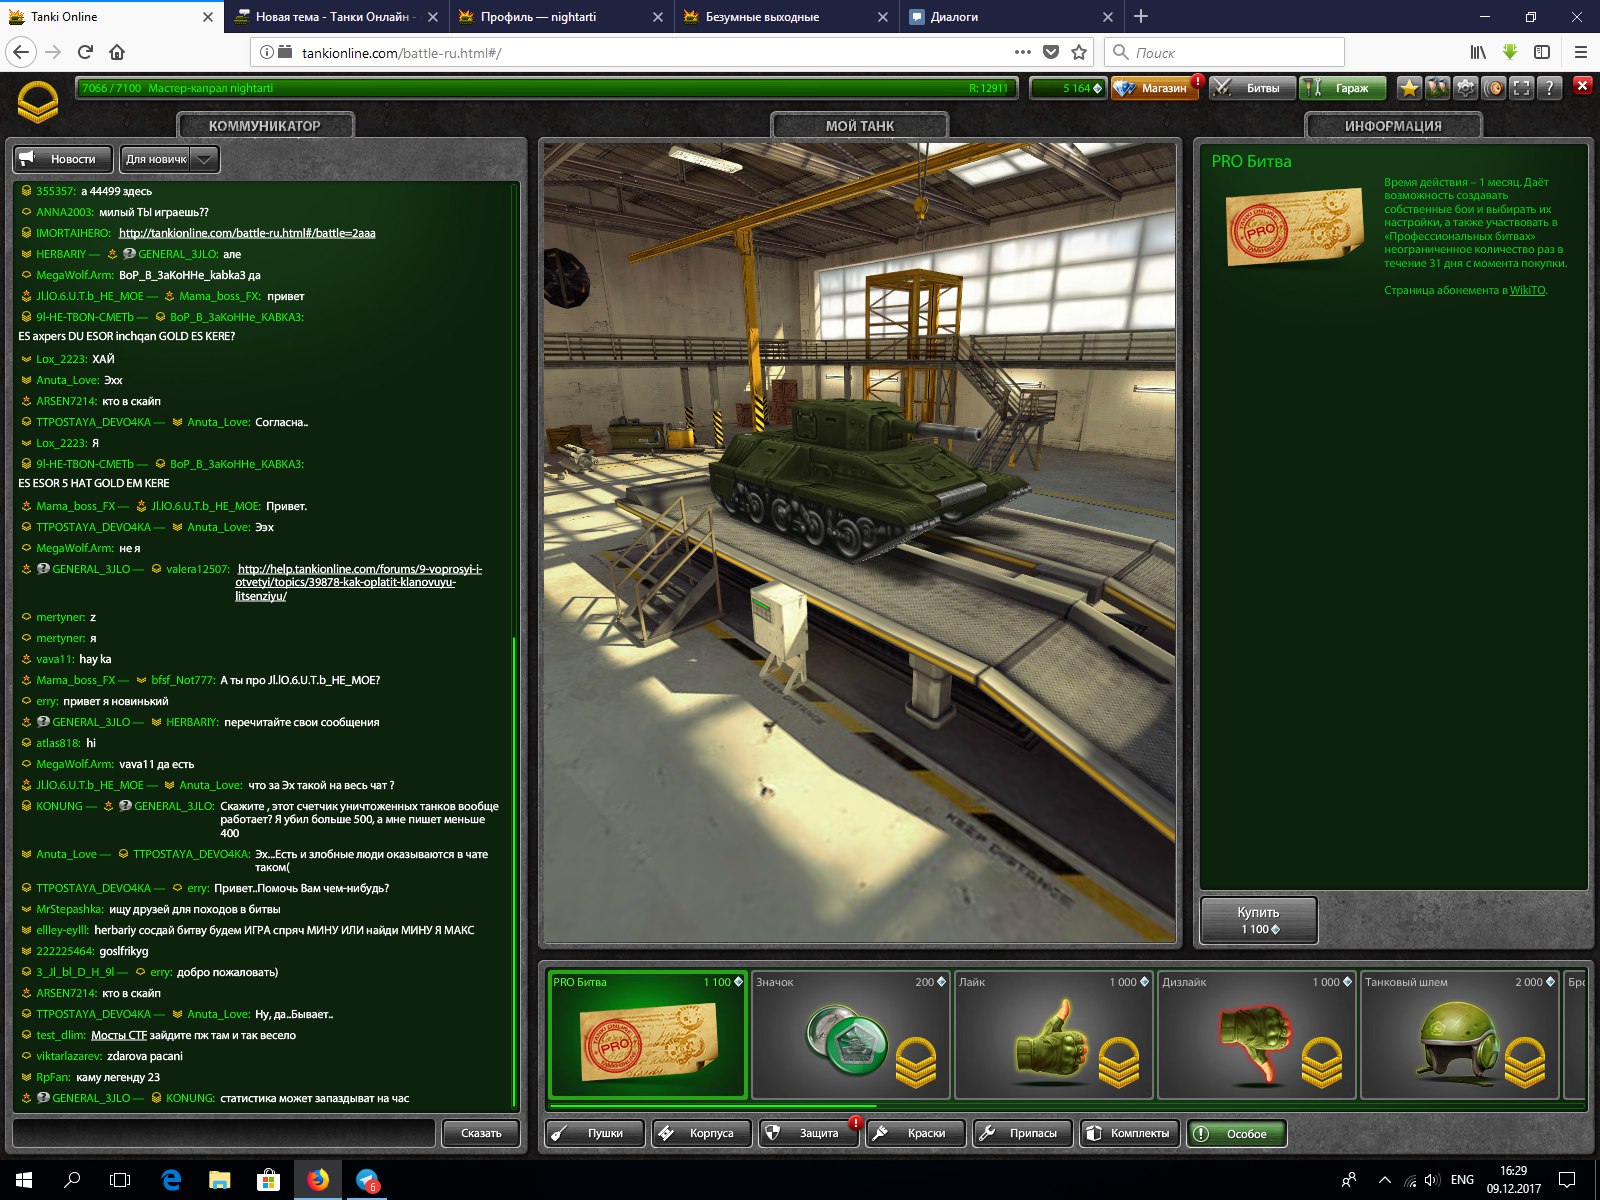Open Microsoft Edge from the taskbar
This screenshot has width=1600, height=1200.
tap(171, 1180)
